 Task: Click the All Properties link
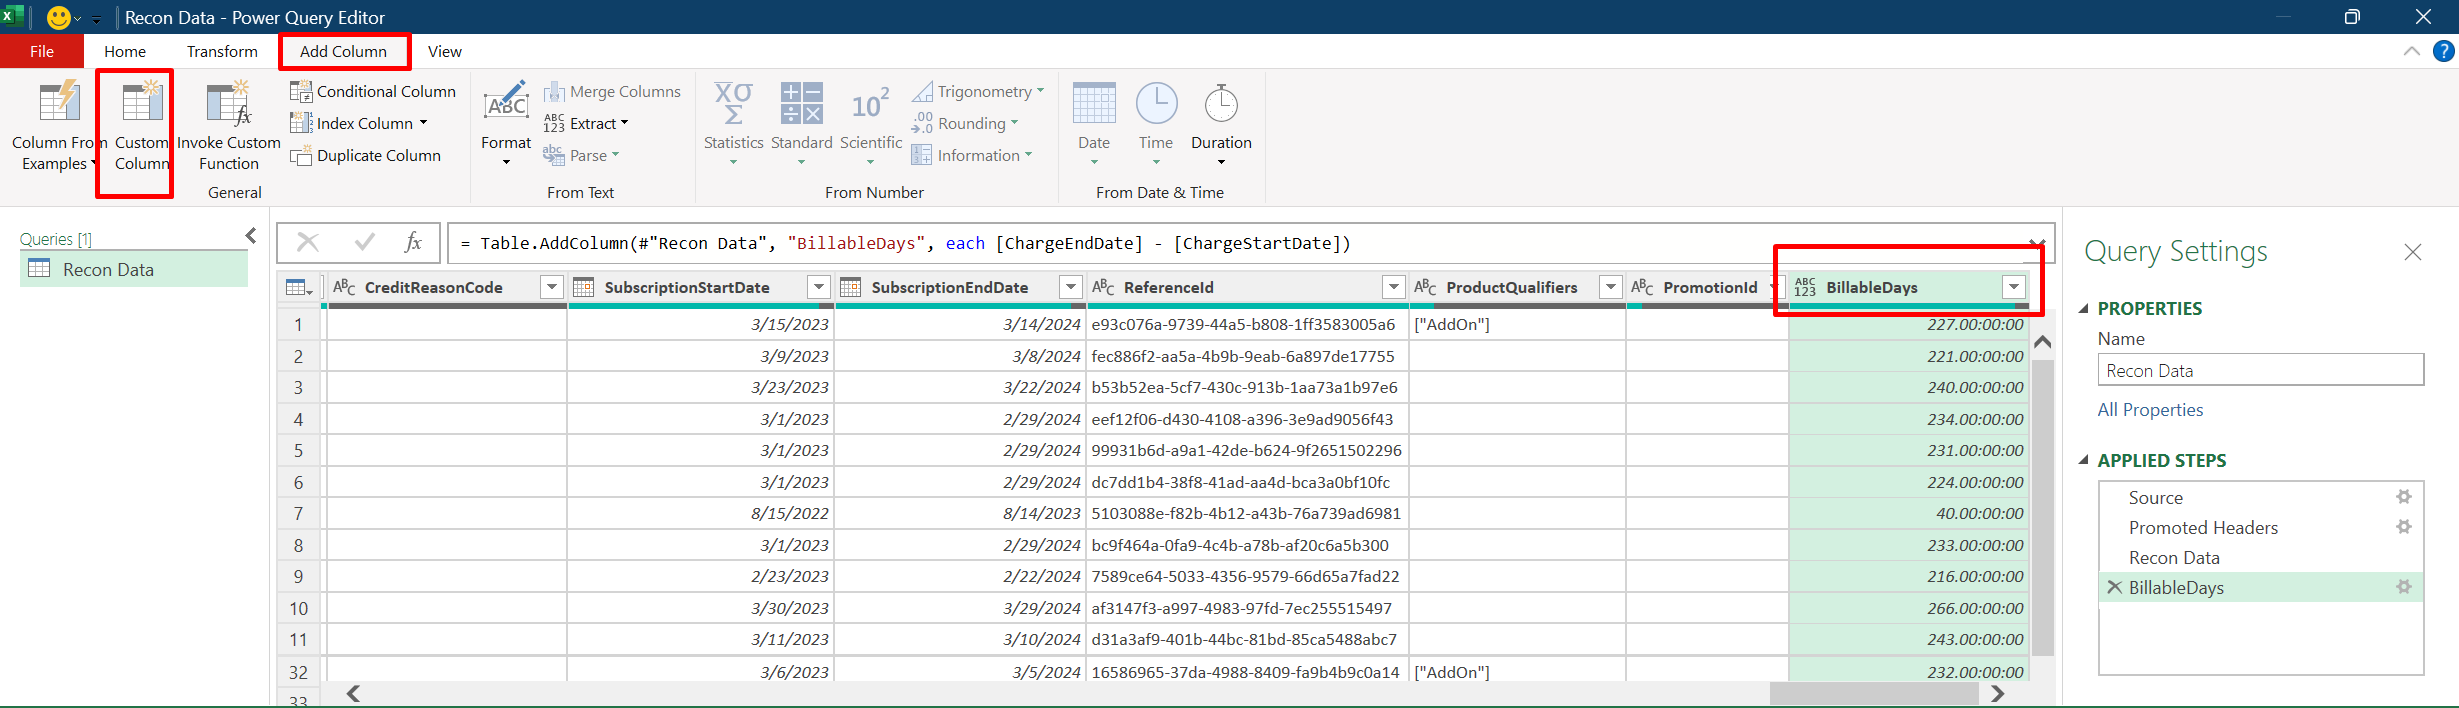pyautogui.click(x=2150, y=410)
